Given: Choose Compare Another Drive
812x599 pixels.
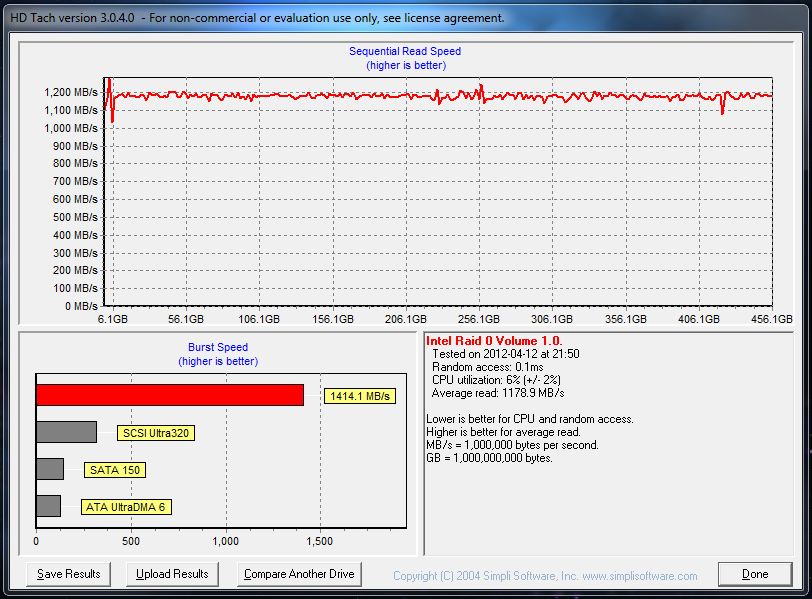Looking at the screenshot, I should [x=299, y=574].
